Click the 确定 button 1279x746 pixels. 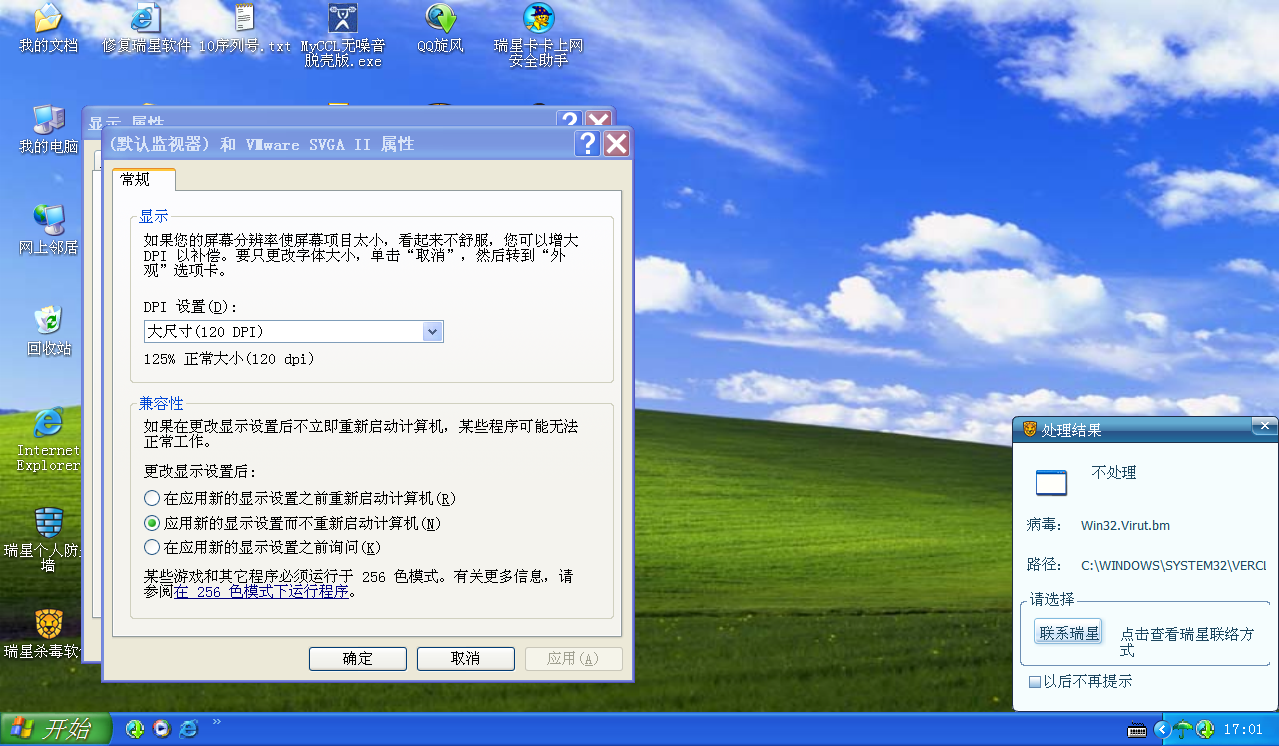click(358, 658)
